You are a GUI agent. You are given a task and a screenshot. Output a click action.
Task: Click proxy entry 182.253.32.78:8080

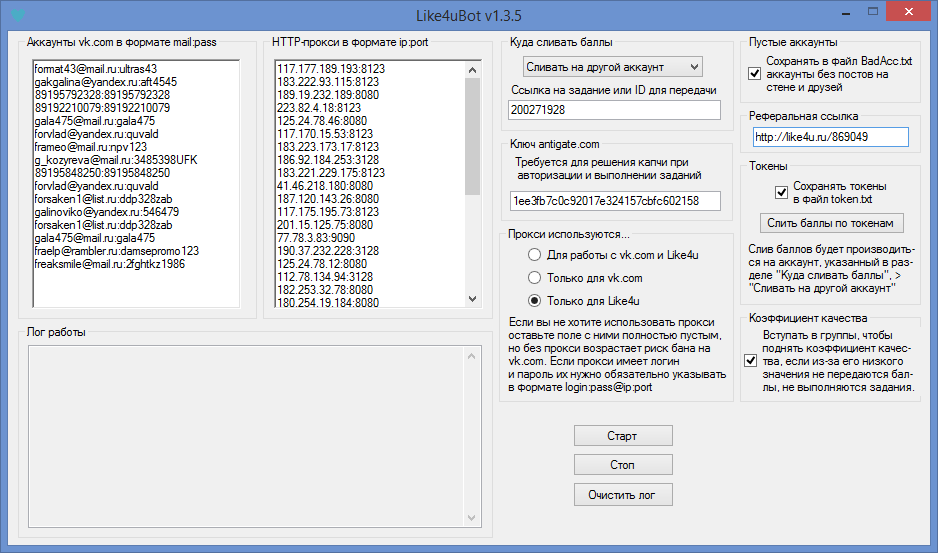click(x=325, y=290)
